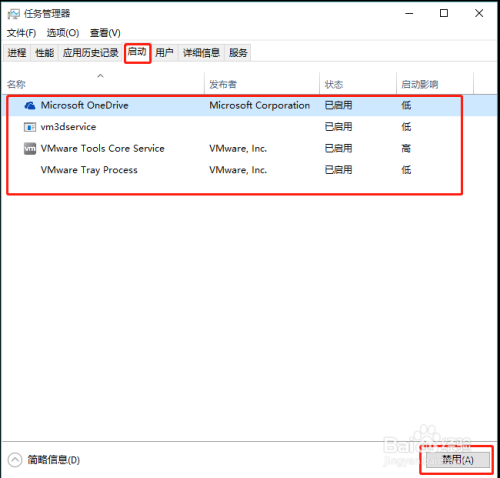The height and width of the screenshot is (478, 500).
Task: Sort by the 发布者 column header
Action: pyautogui.click(x=223, y=85)
